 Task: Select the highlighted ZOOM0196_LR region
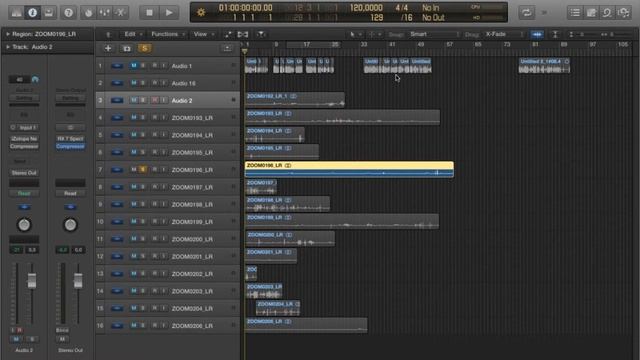349,169
